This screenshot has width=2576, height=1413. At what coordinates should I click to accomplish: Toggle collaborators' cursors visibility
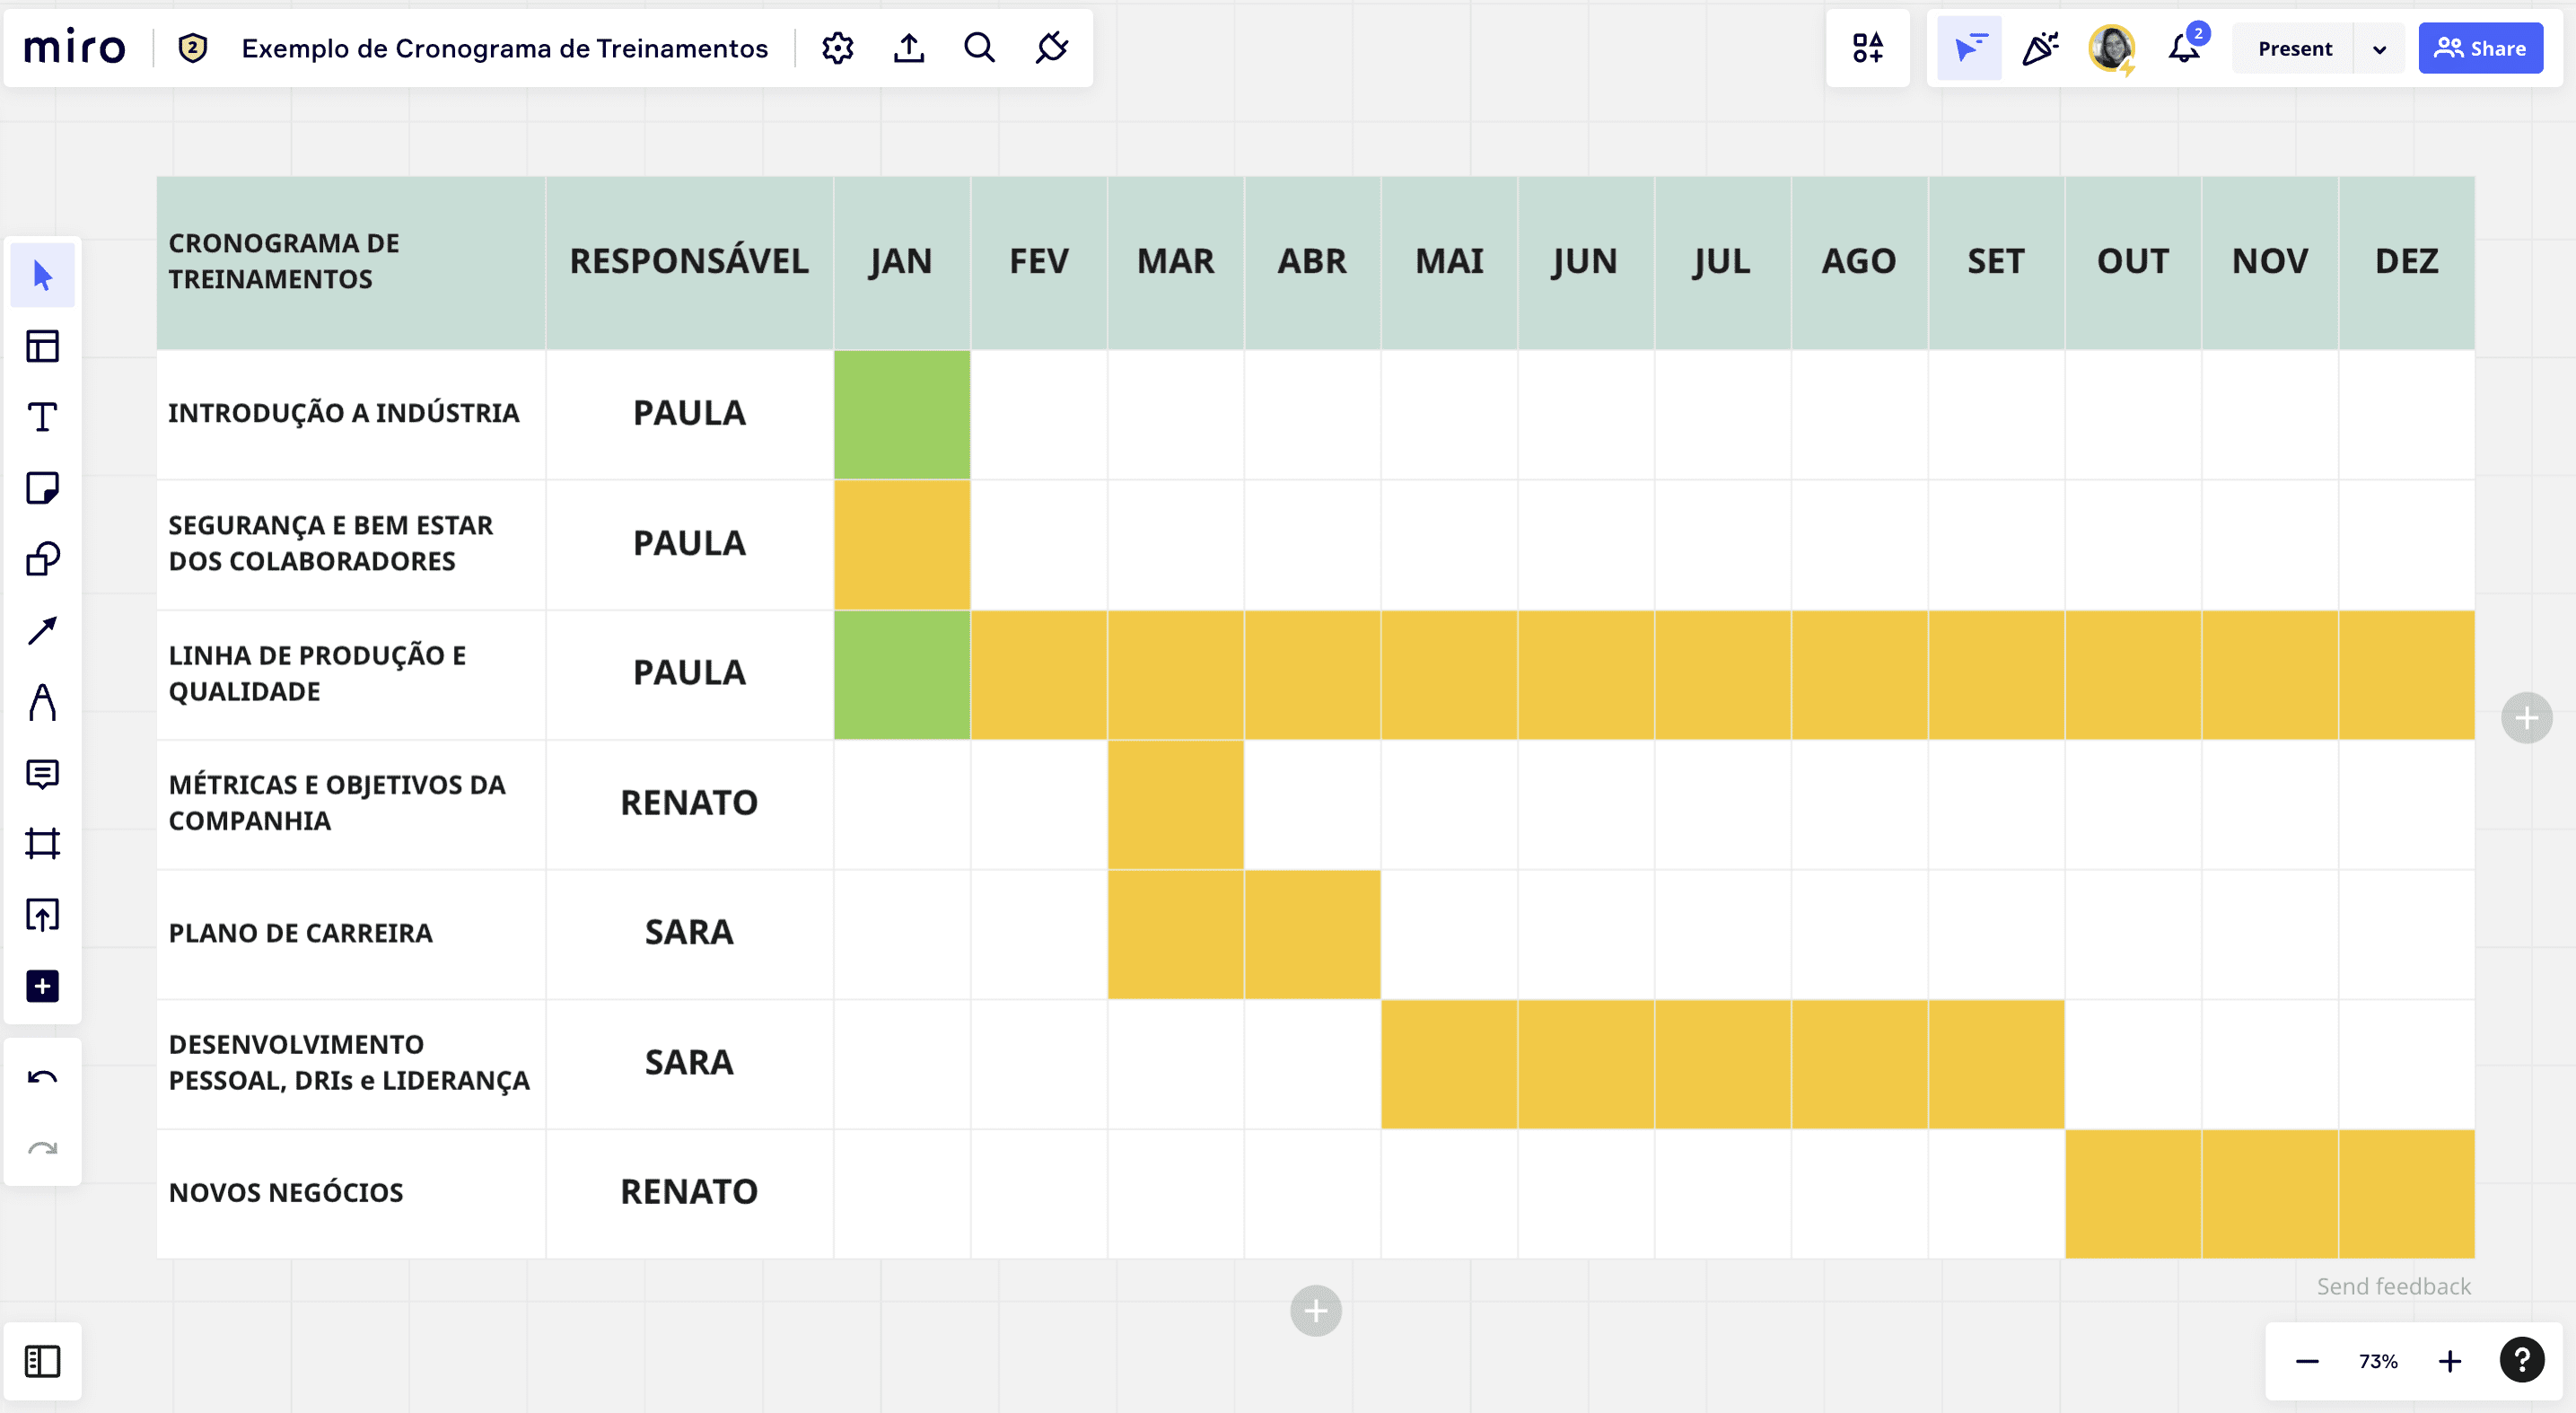pyautogui.click(x=1968, y=48)
